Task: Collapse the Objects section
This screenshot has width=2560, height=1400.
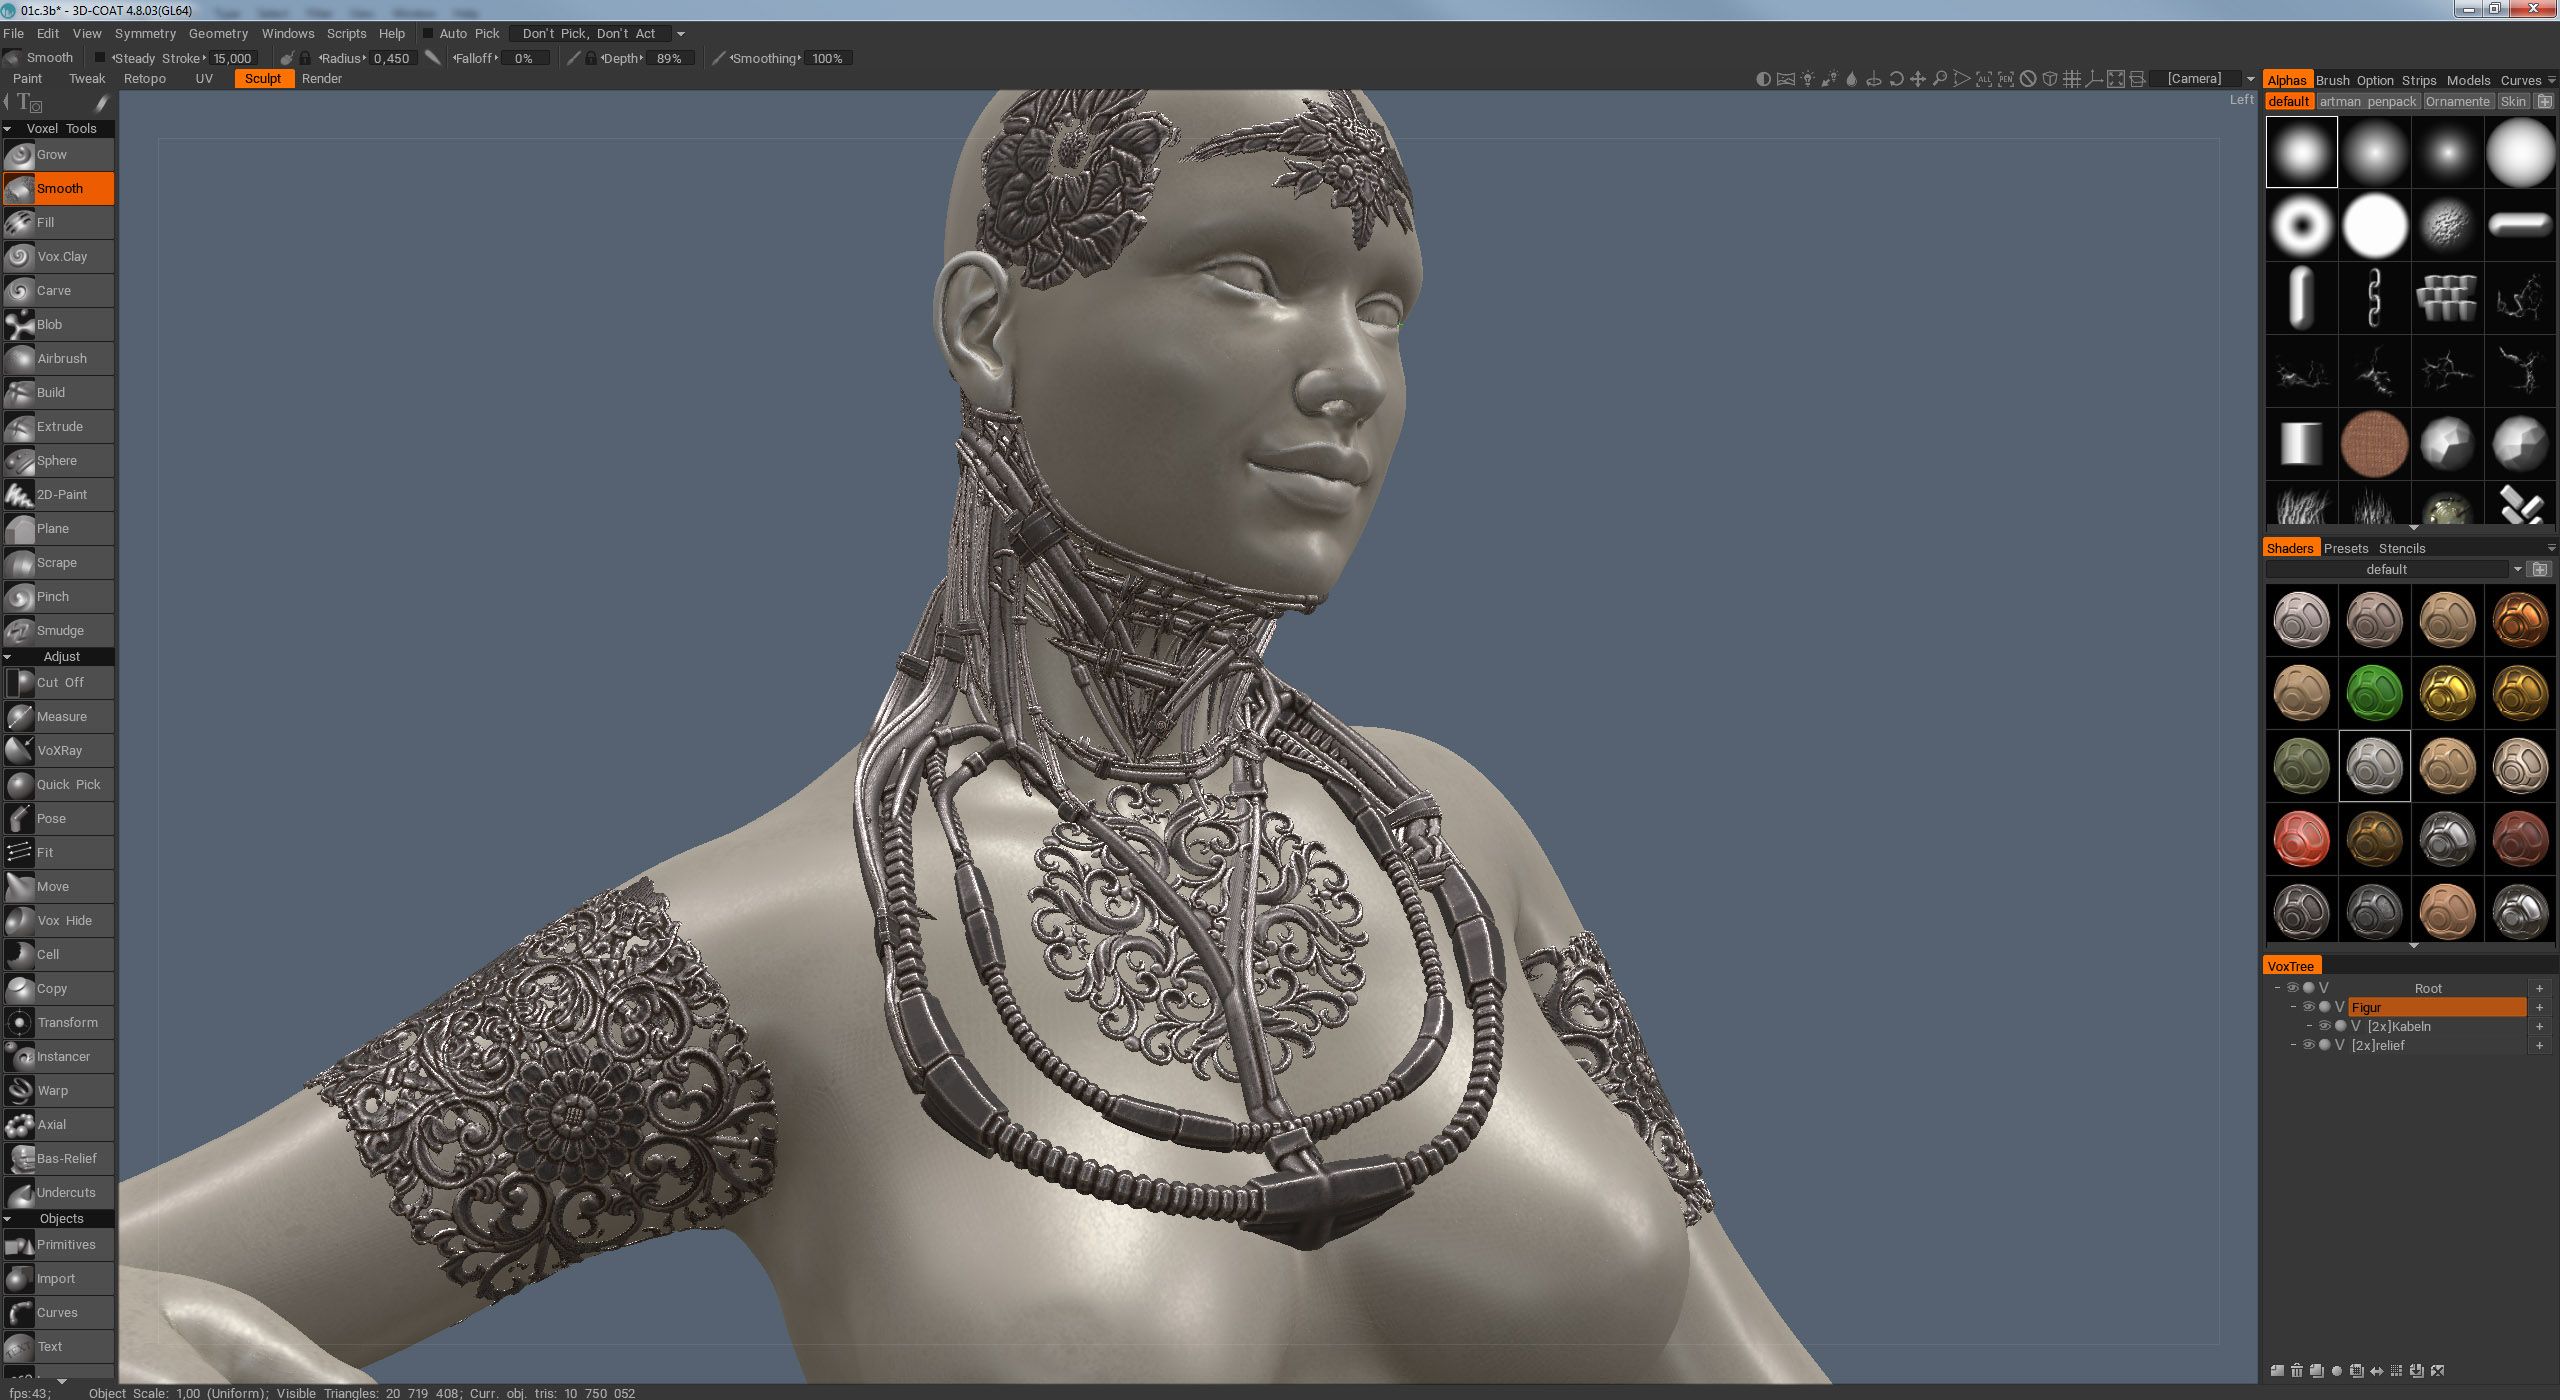Action: click(x=8, y=1219)
